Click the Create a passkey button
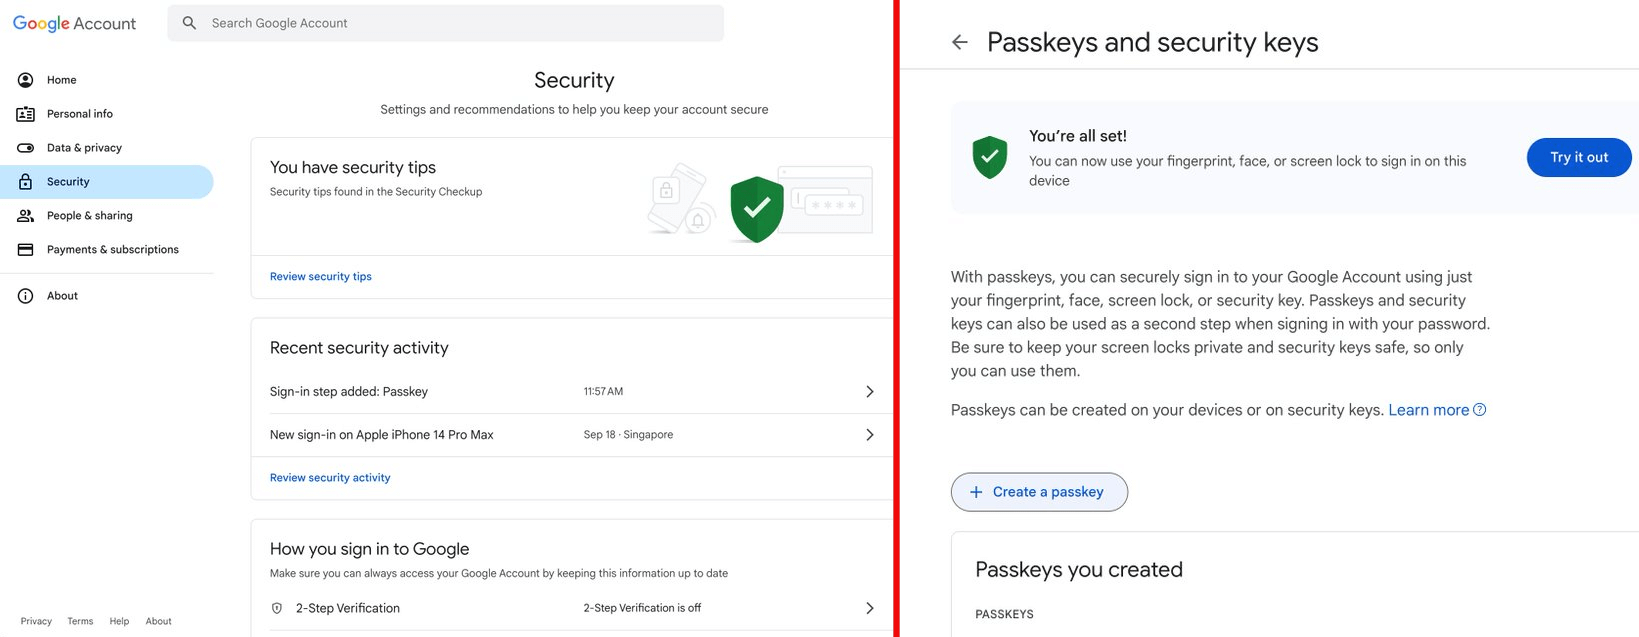The height and width of the screenshot is (637, 1639). tap(1039, 492)
